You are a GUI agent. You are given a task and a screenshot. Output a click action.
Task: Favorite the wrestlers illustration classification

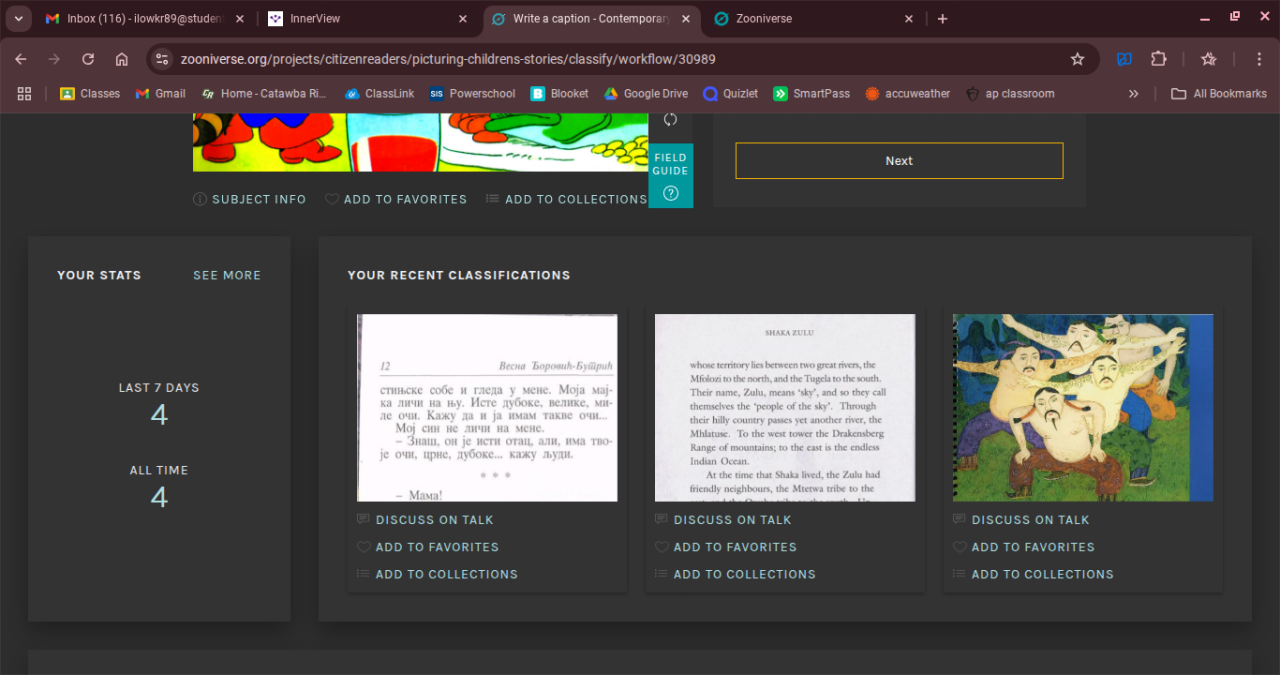(1024, 547)
